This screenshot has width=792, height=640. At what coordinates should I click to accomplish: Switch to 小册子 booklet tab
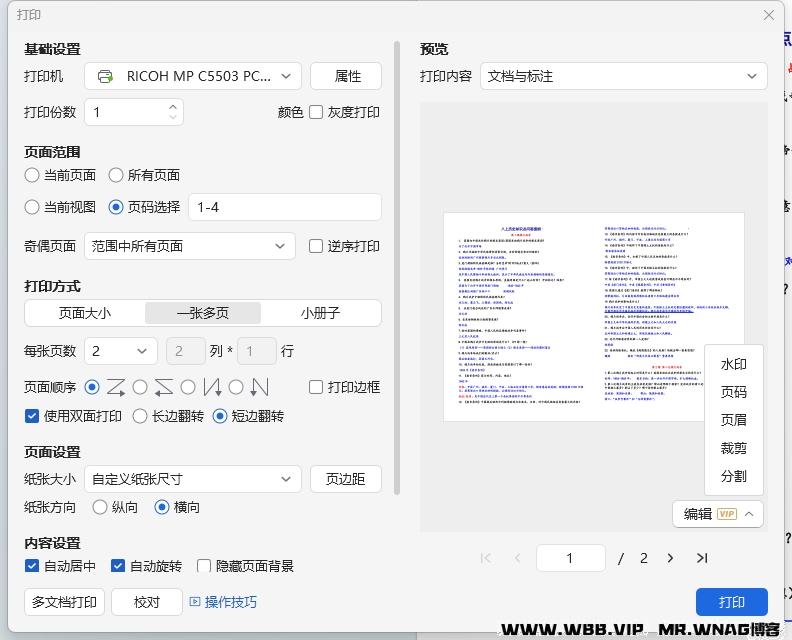point(320,313)
